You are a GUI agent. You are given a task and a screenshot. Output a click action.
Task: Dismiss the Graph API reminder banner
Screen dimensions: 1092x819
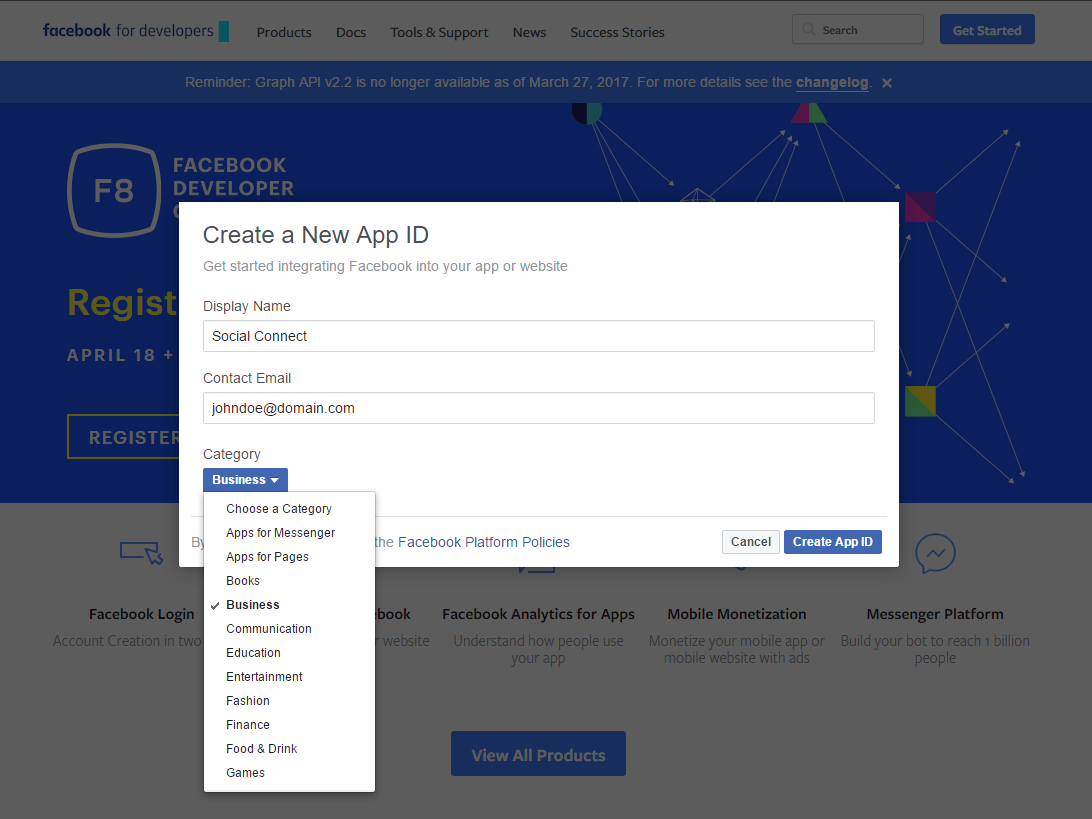(887, 83)
